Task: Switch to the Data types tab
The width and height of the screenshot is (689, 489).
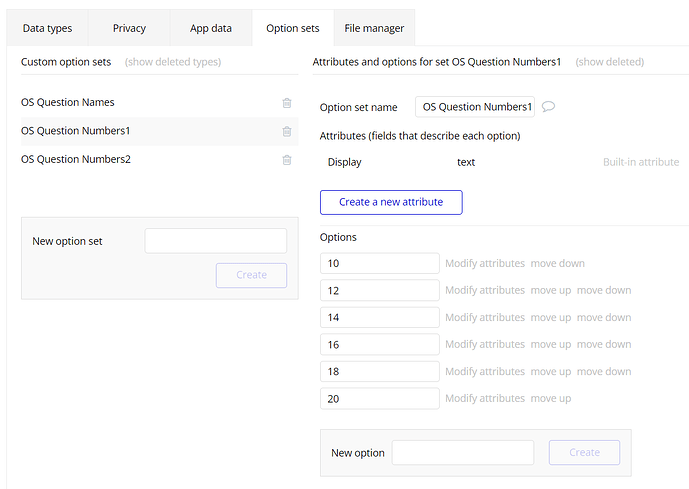Action: pos(48,28)
